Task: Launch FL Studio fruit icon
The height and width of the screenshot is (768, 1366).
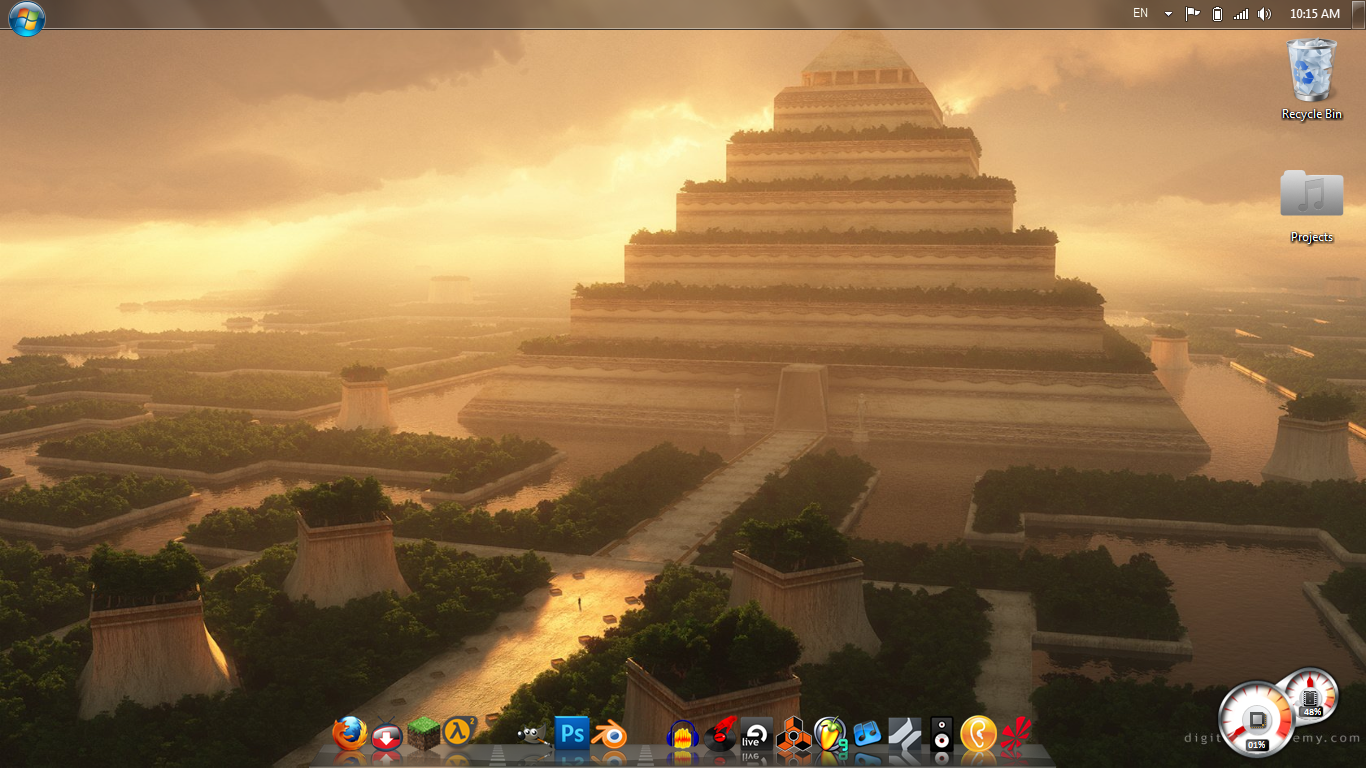Action: (830, 735)
